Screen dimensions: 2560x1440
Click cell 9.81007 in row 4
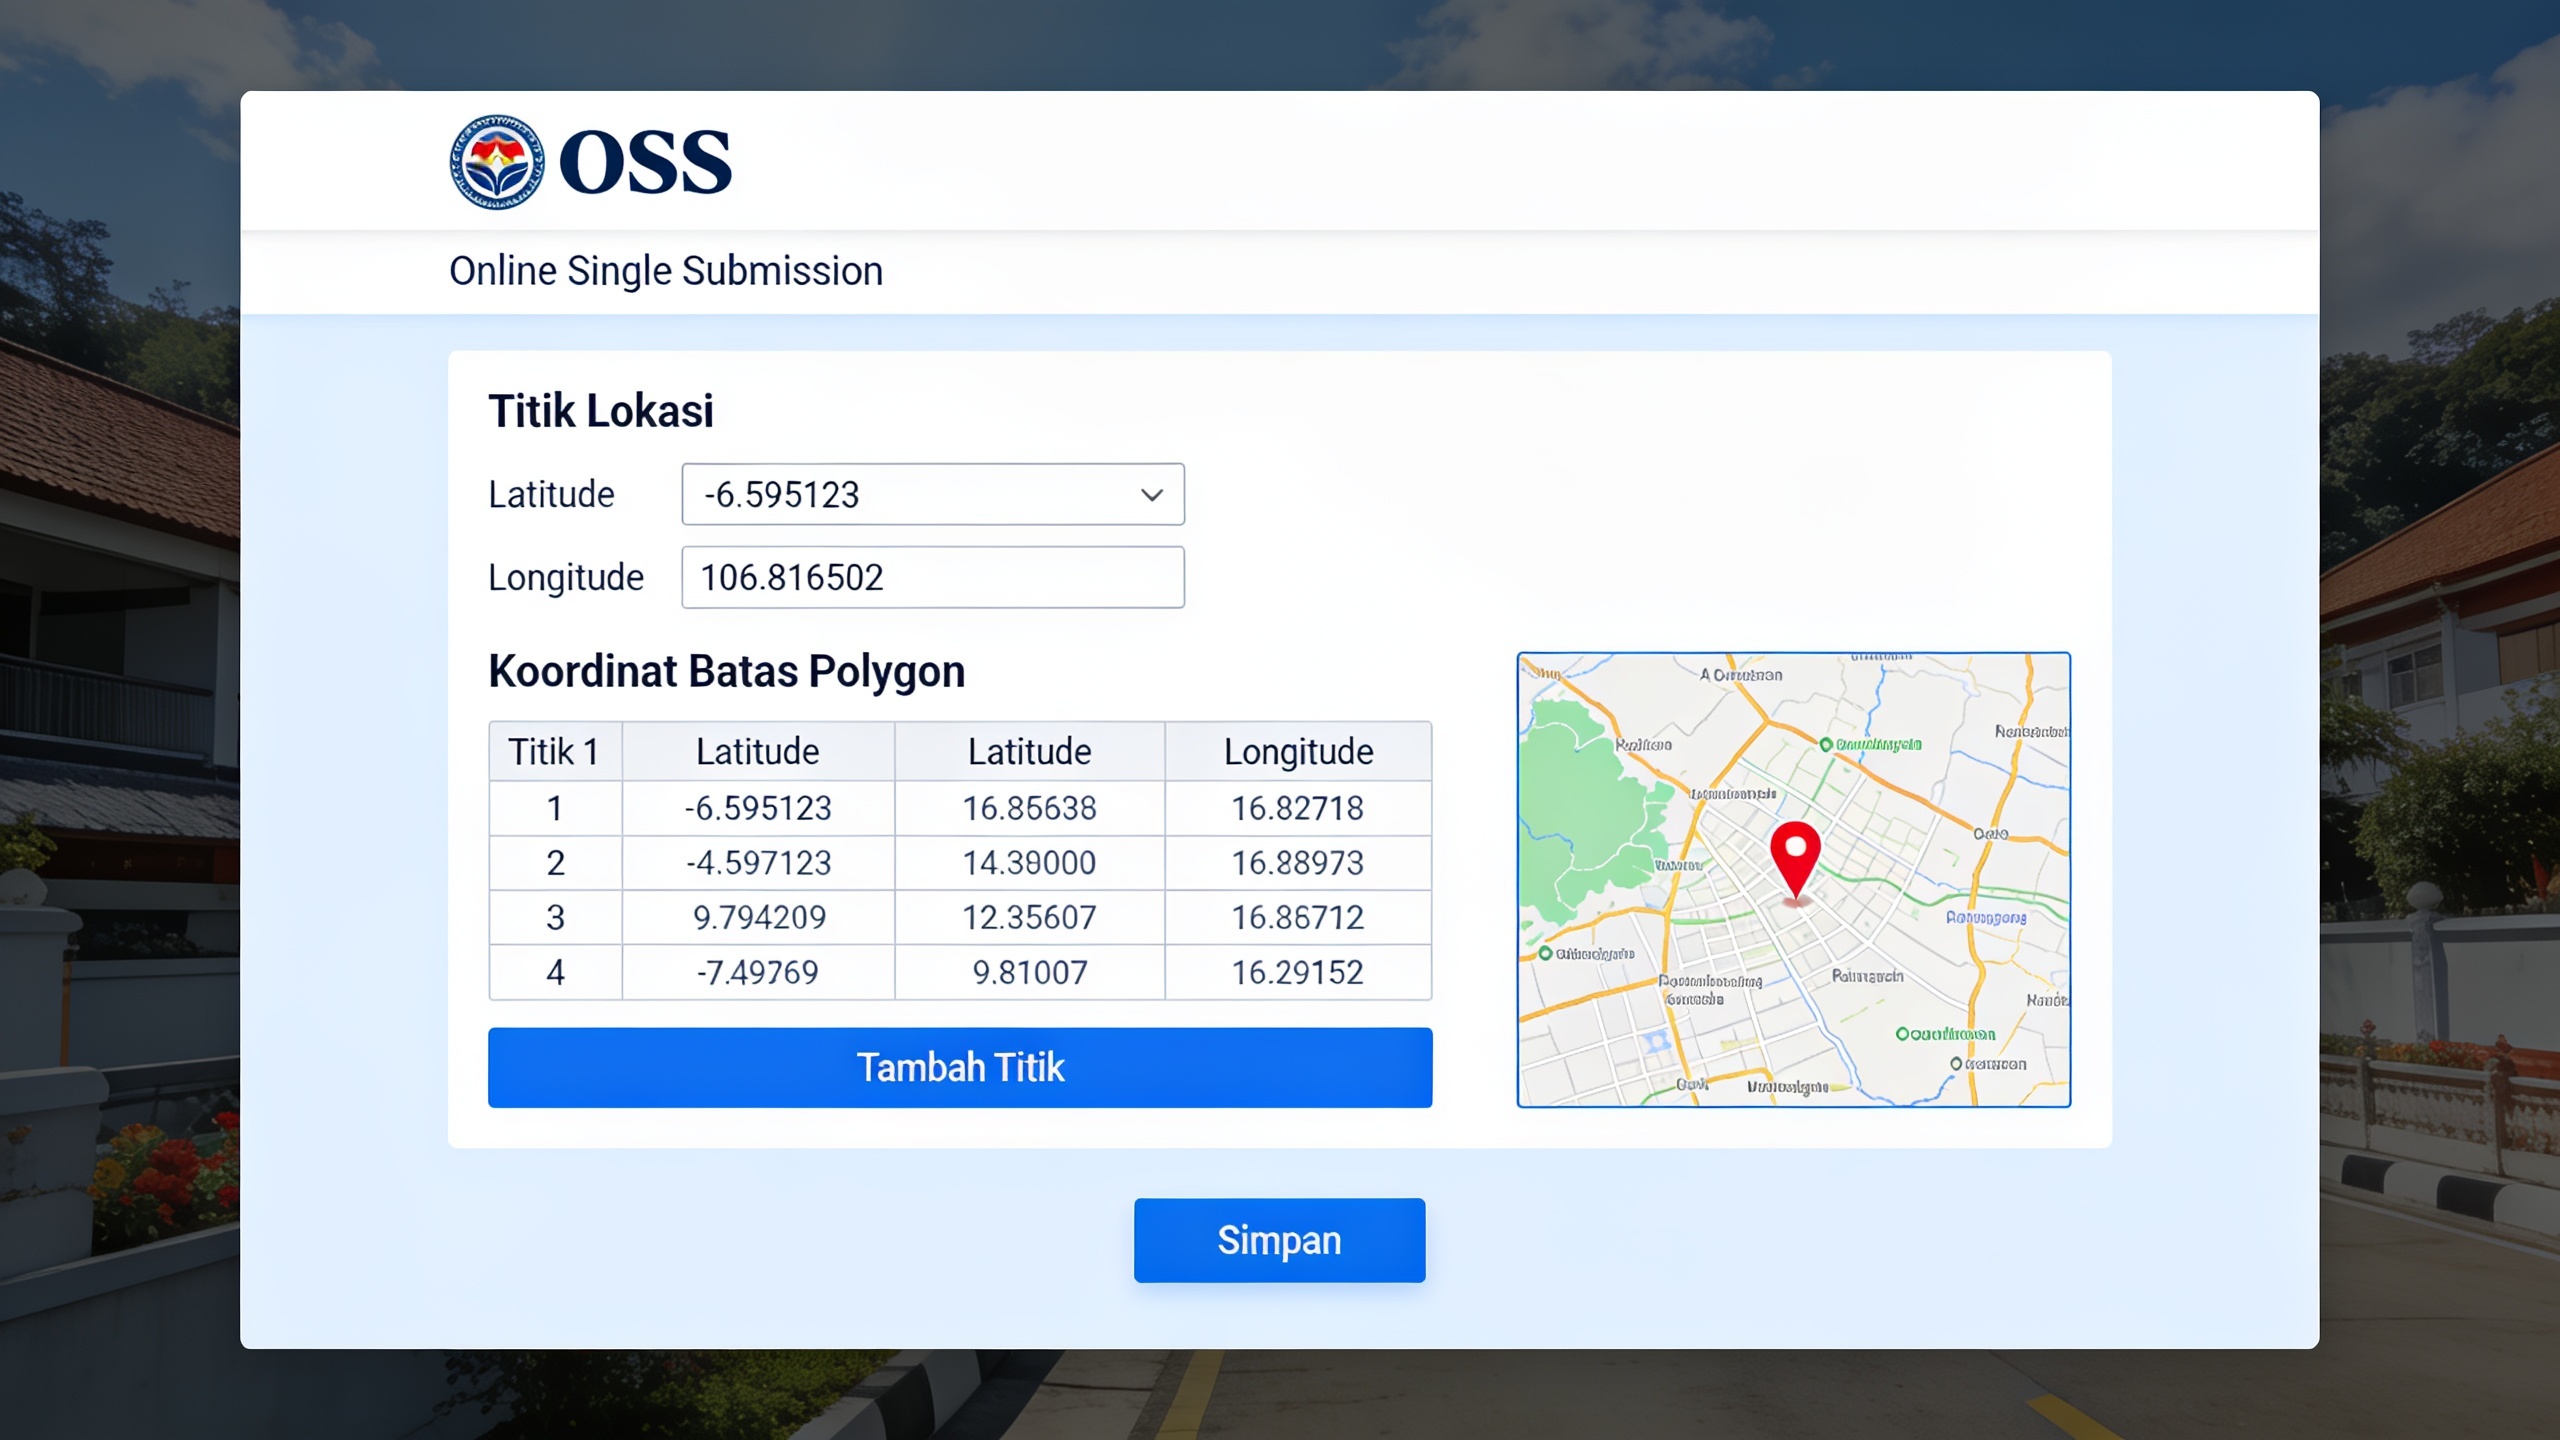(1029, 972)
